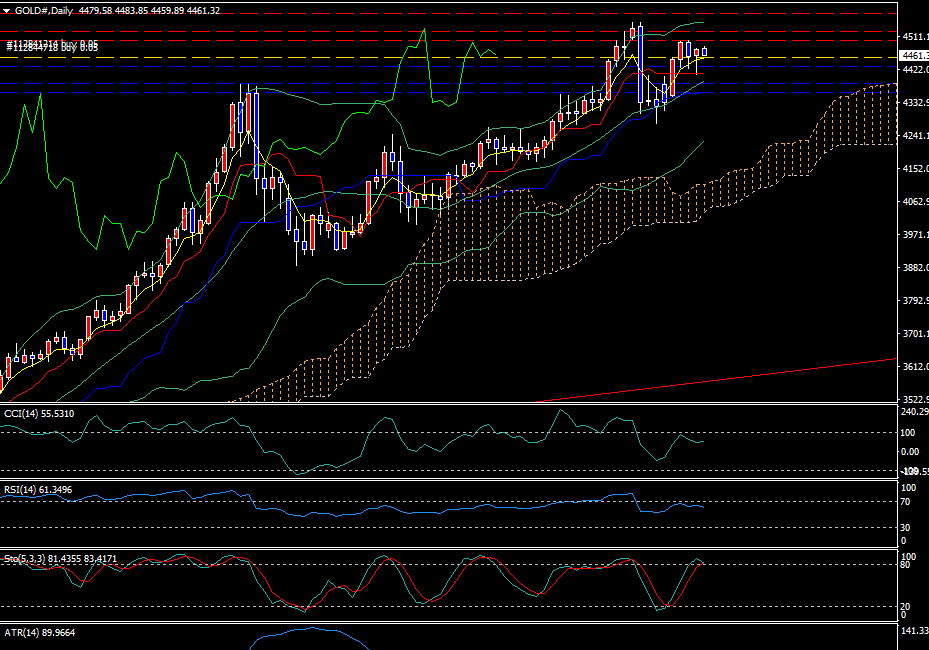929x650 pixels.
Task: Click the 100 level on CCI scale
Action: [908, 433]
